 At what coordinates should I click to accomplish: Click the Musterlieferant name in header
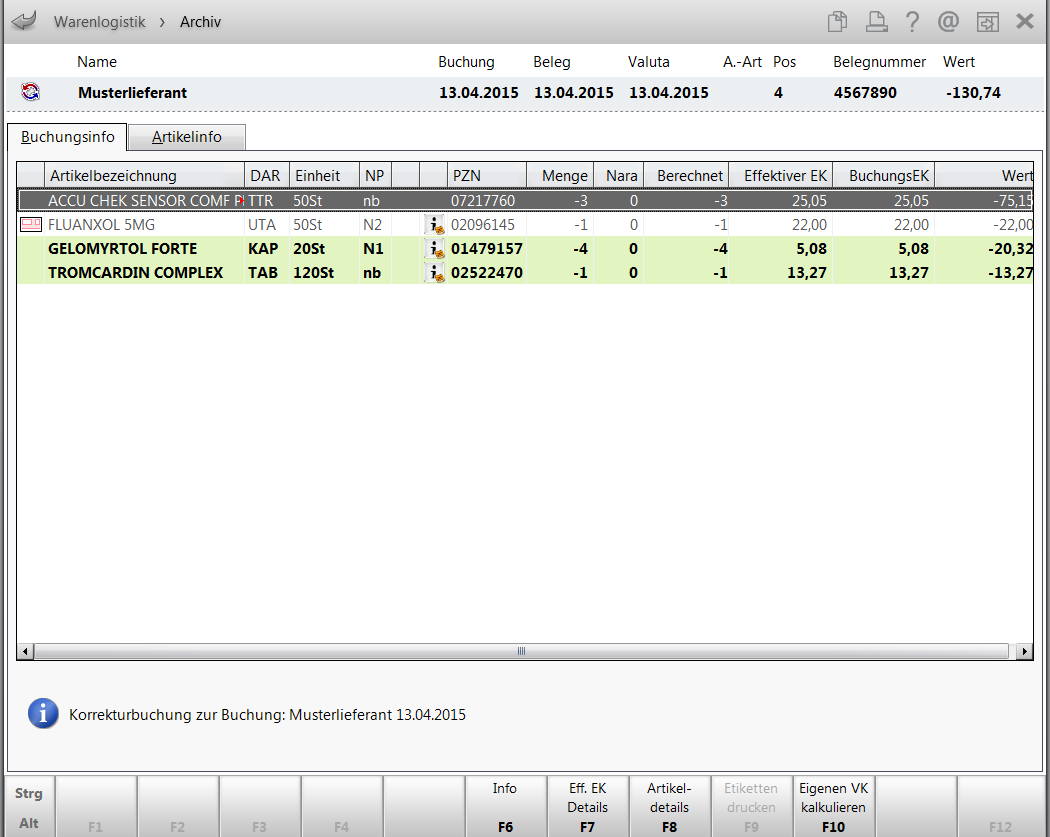pos(132,92)
